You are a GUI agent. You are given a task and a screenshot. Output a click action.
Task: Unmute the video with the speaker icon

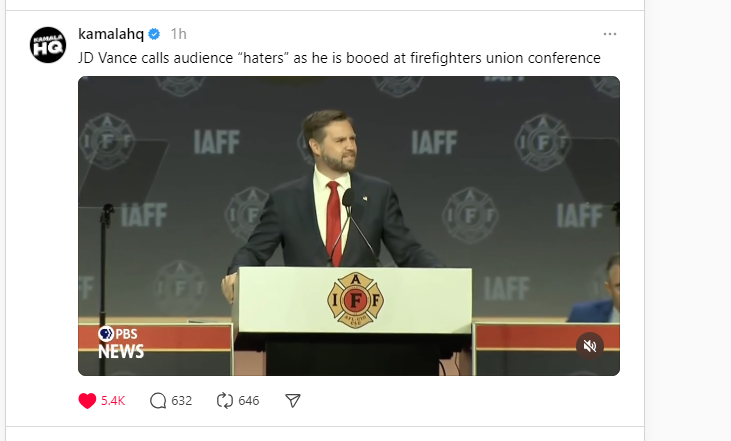click(x=590, y=345)
